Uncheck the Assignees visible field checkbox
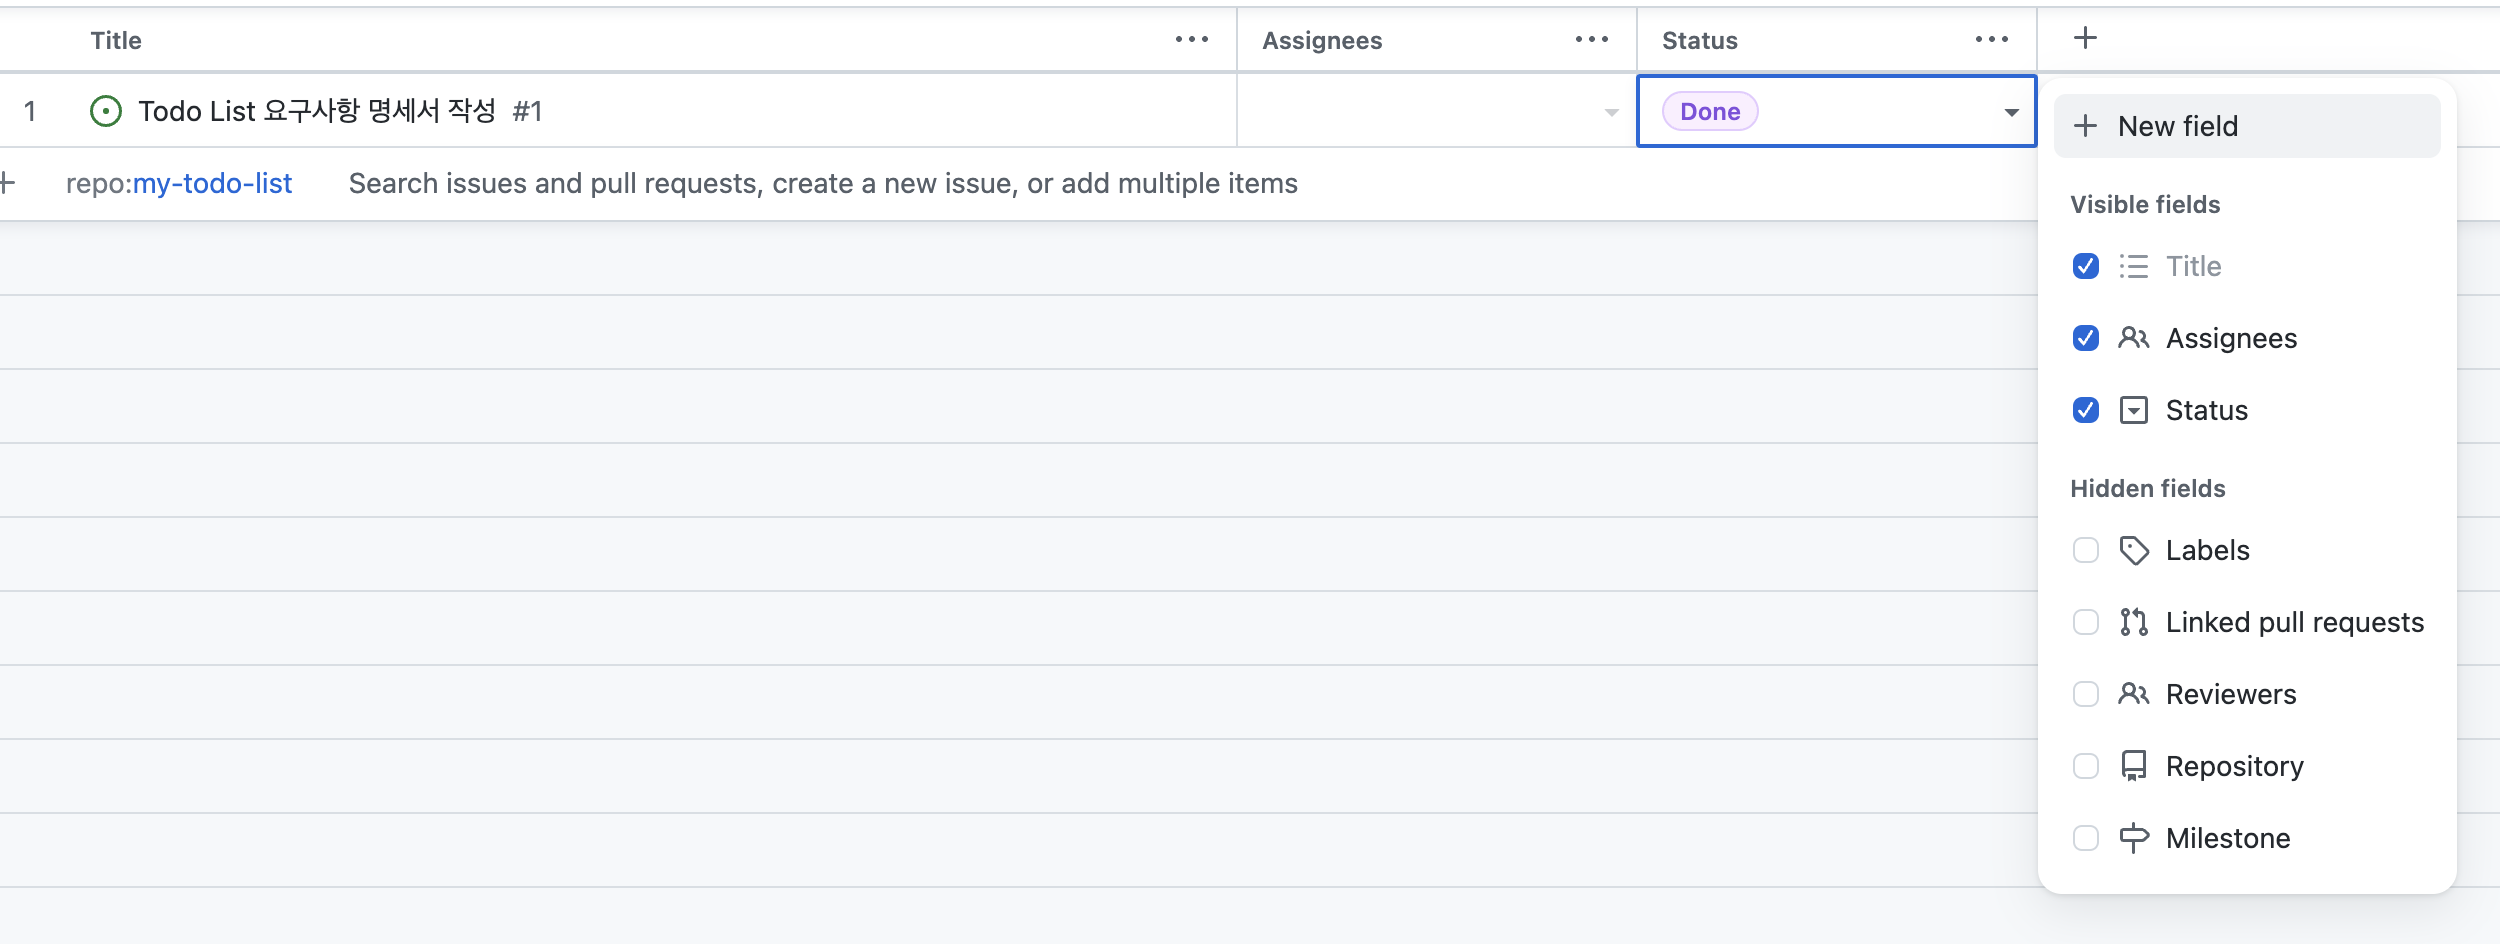Image resolution: width=2500 pixels, height=944 pixels. [2086, 339]
